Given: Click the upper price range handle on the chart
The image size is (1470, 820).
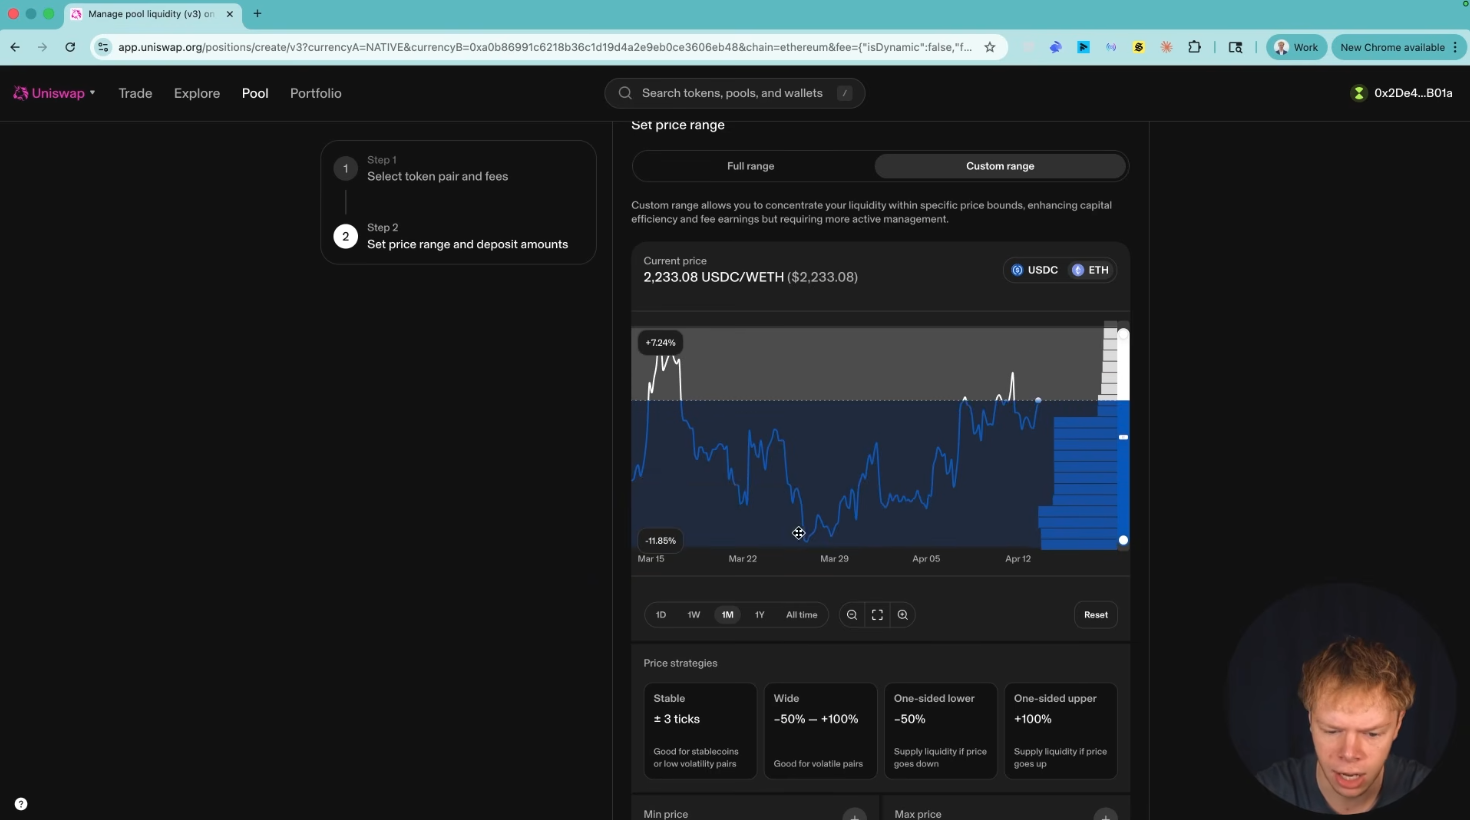Looking at the screenshot, I should 1123,334.
